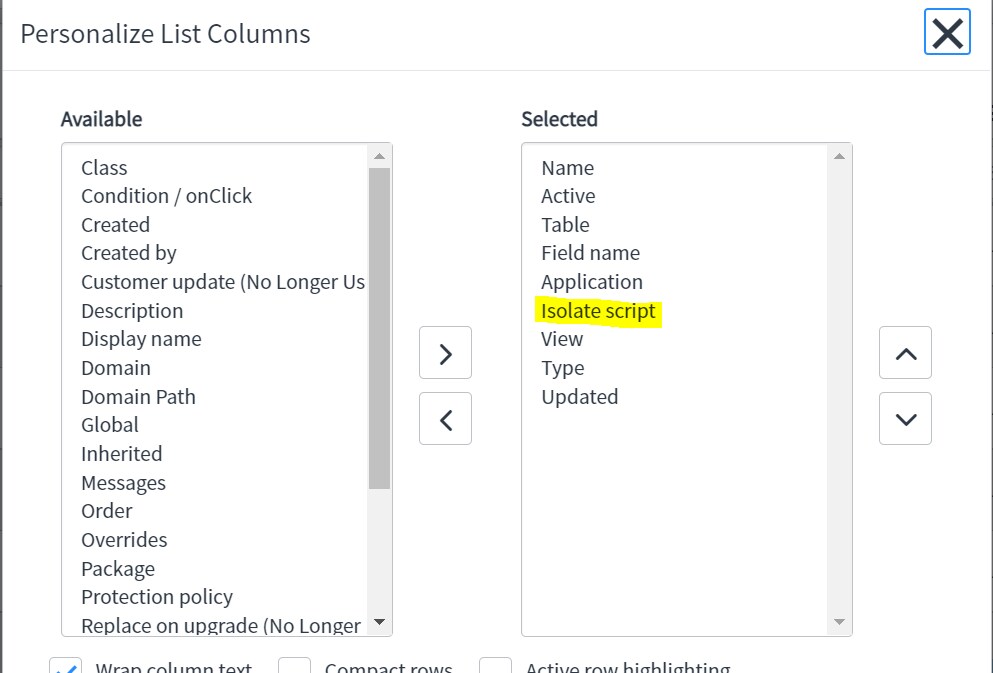Select Display name from Available list
Viewport: 993px width, 673px height.
(141, 339)
